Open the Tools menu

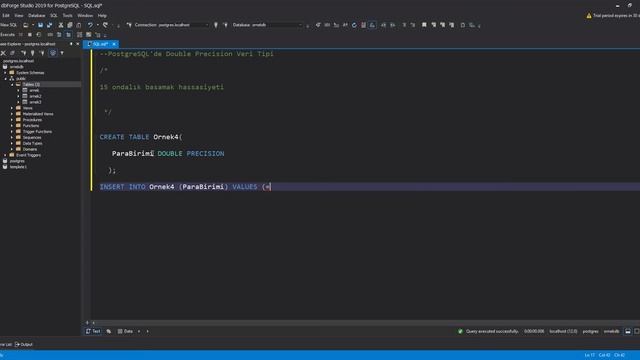(67, 16)
